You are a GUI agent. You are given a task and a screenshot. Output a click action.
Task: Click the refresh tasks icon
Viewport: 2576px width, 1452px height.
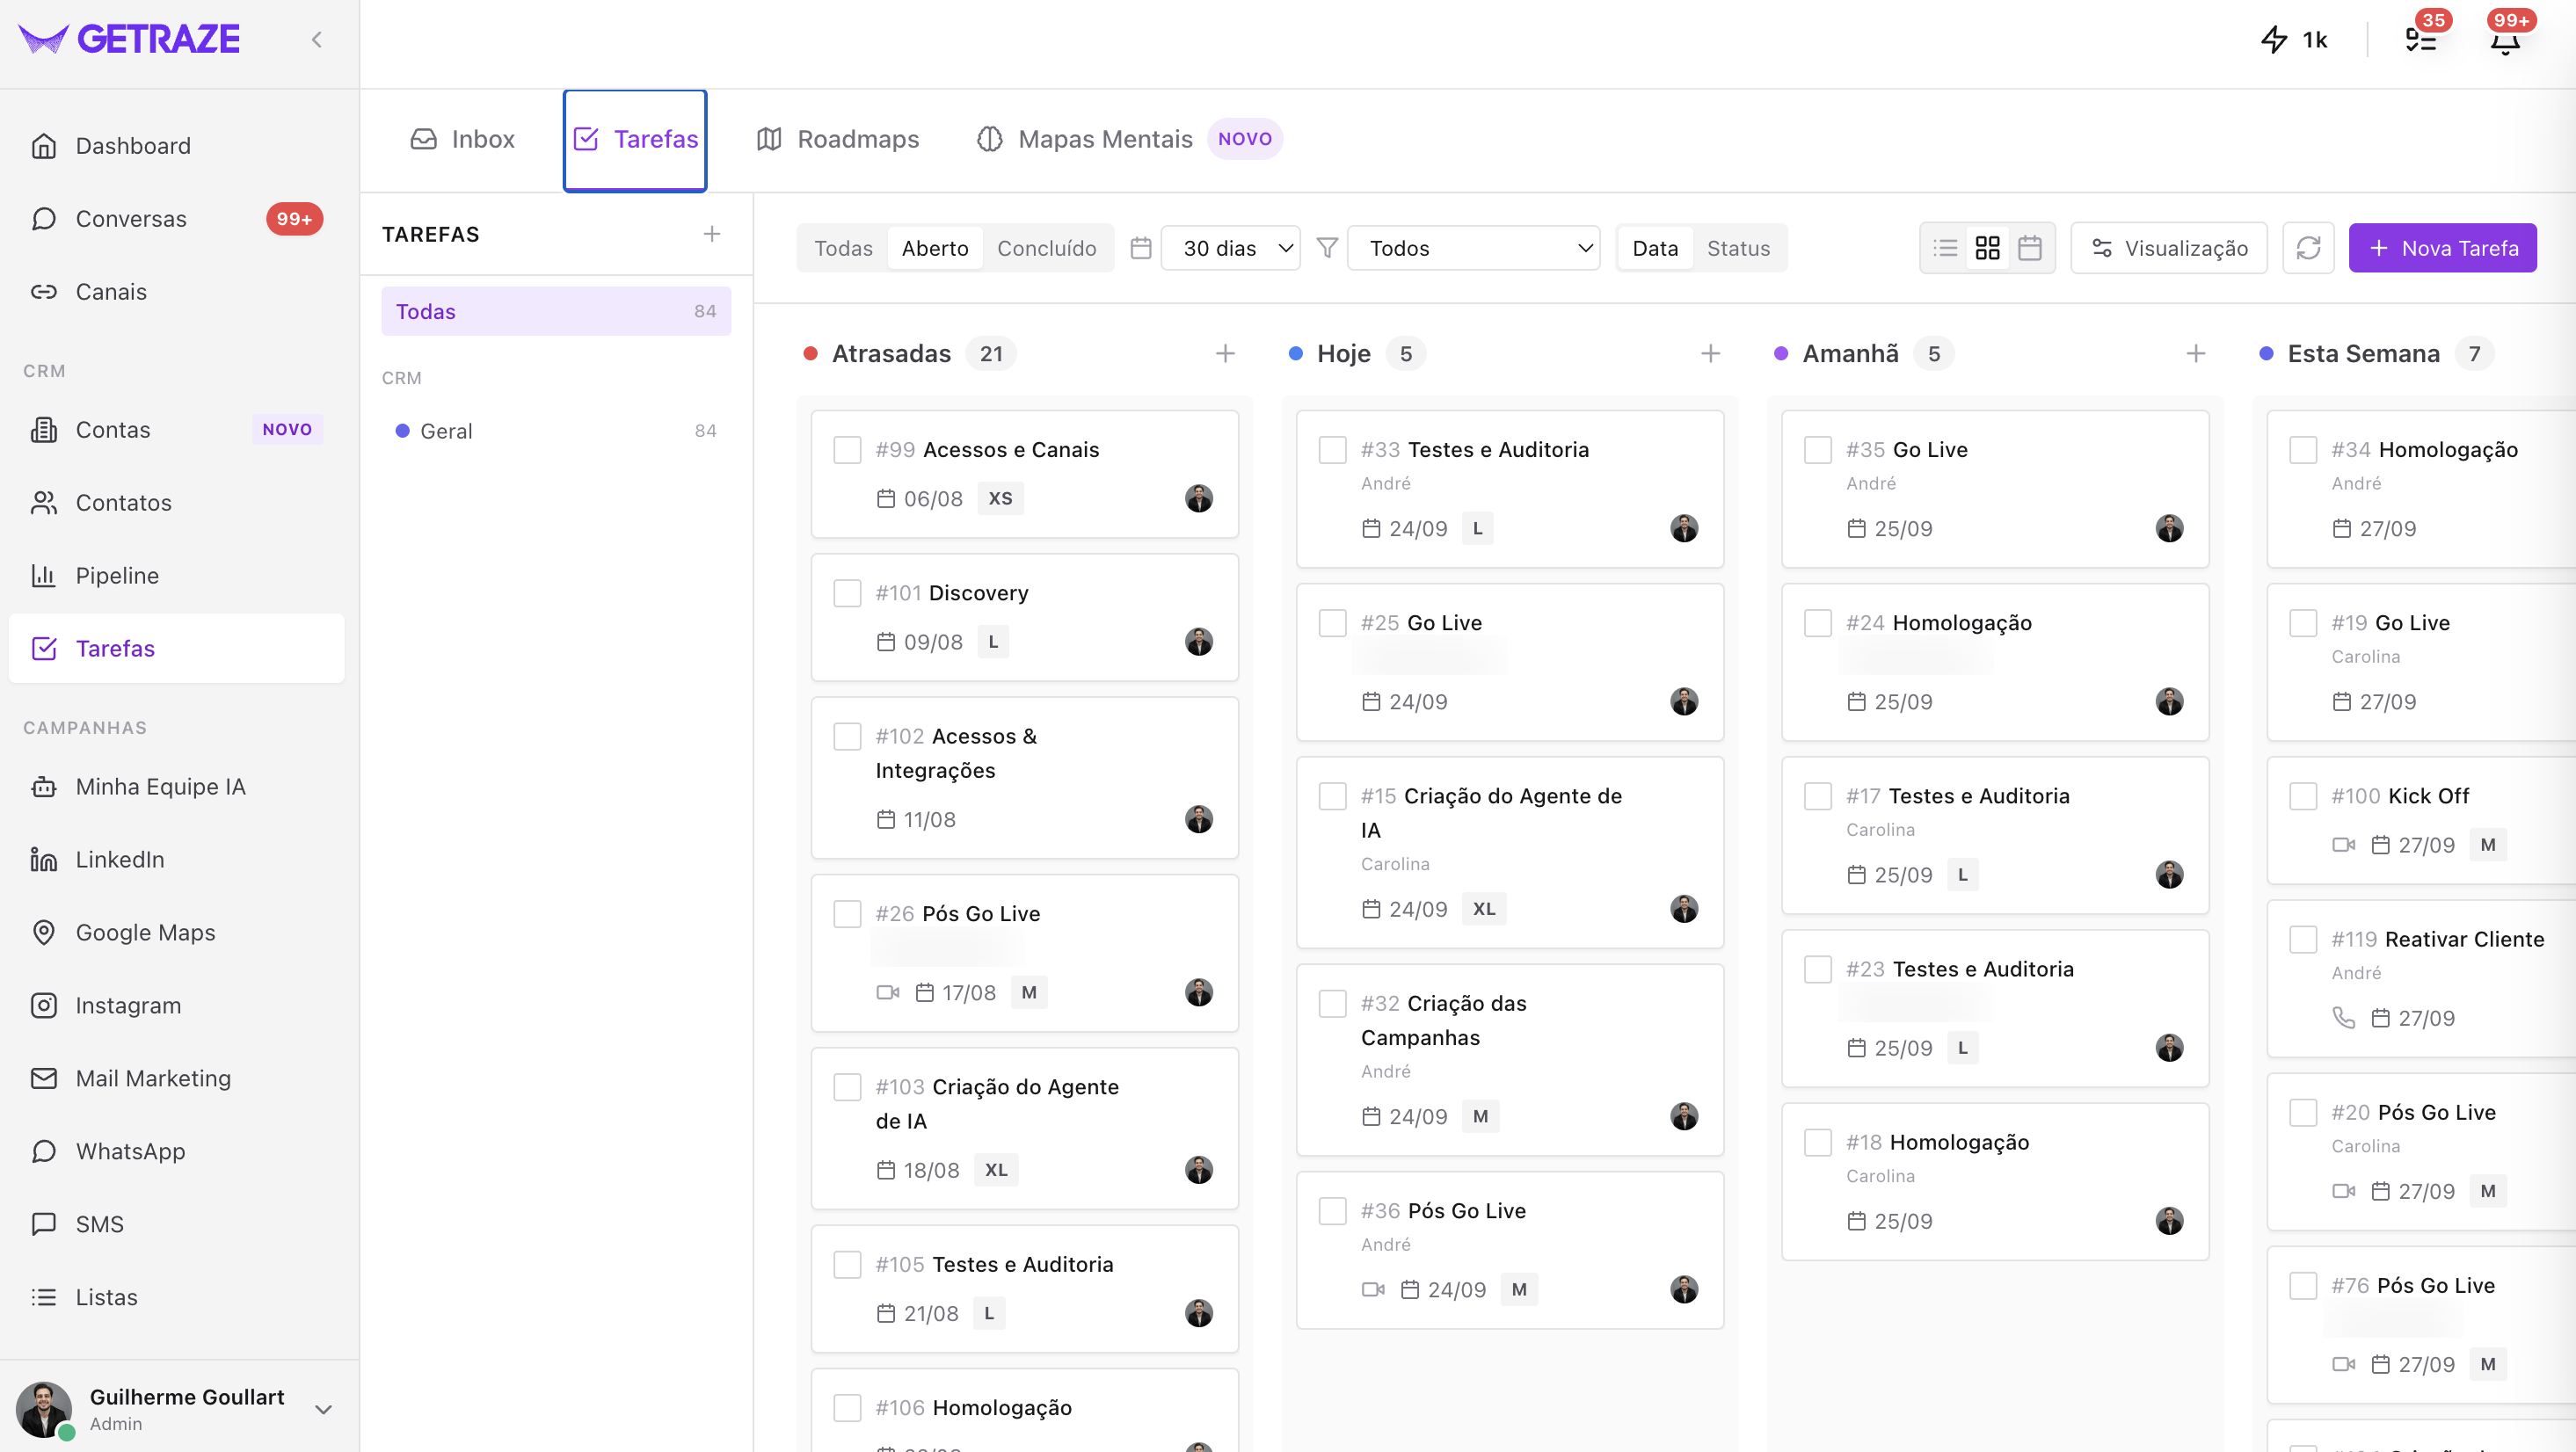2308,248
